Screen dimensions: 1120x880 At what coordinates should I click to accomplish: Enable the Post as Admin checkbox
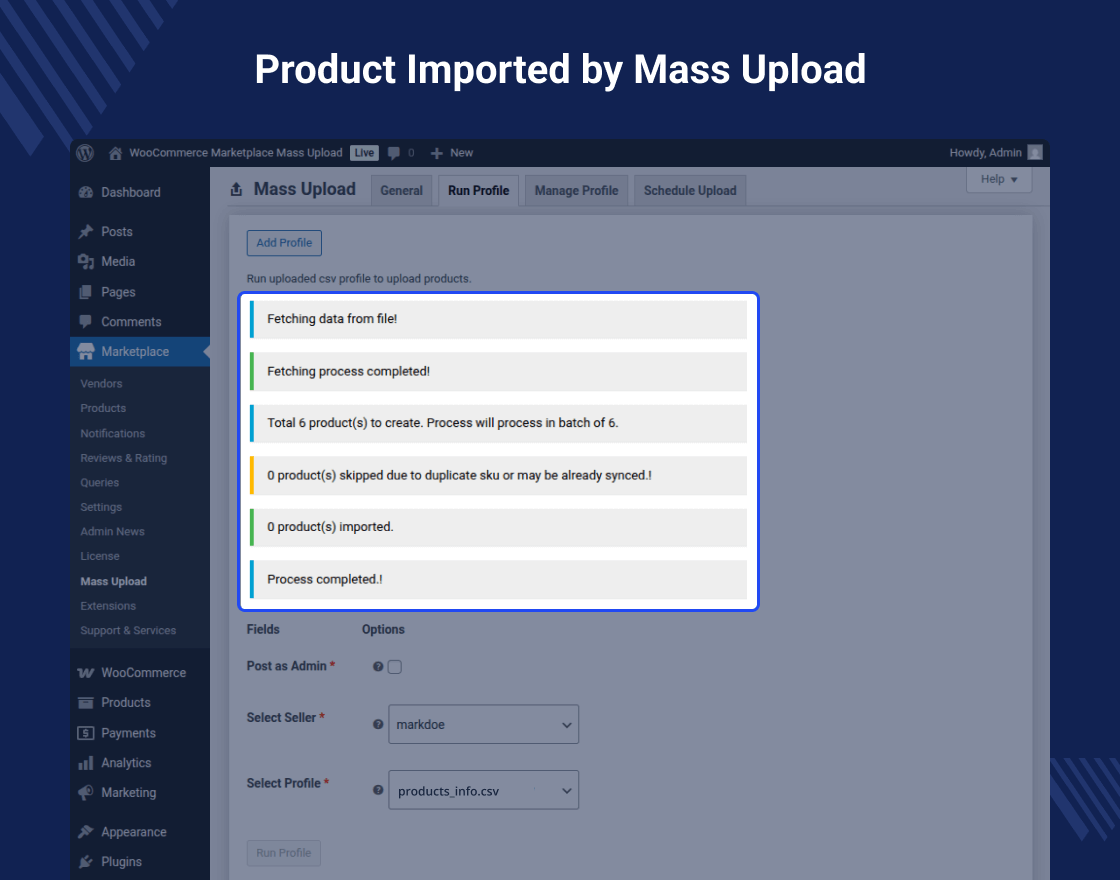[395, 667]
